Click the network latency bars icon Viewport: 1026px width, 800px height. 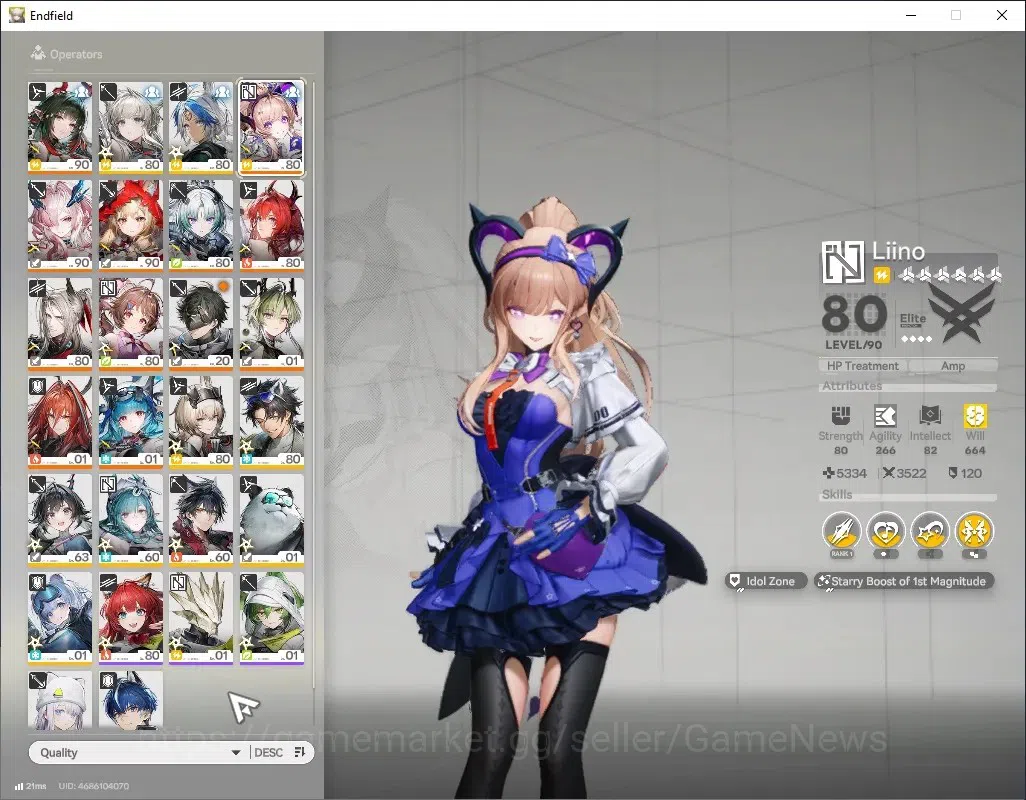pyautogui.click(x=19, y=786)
